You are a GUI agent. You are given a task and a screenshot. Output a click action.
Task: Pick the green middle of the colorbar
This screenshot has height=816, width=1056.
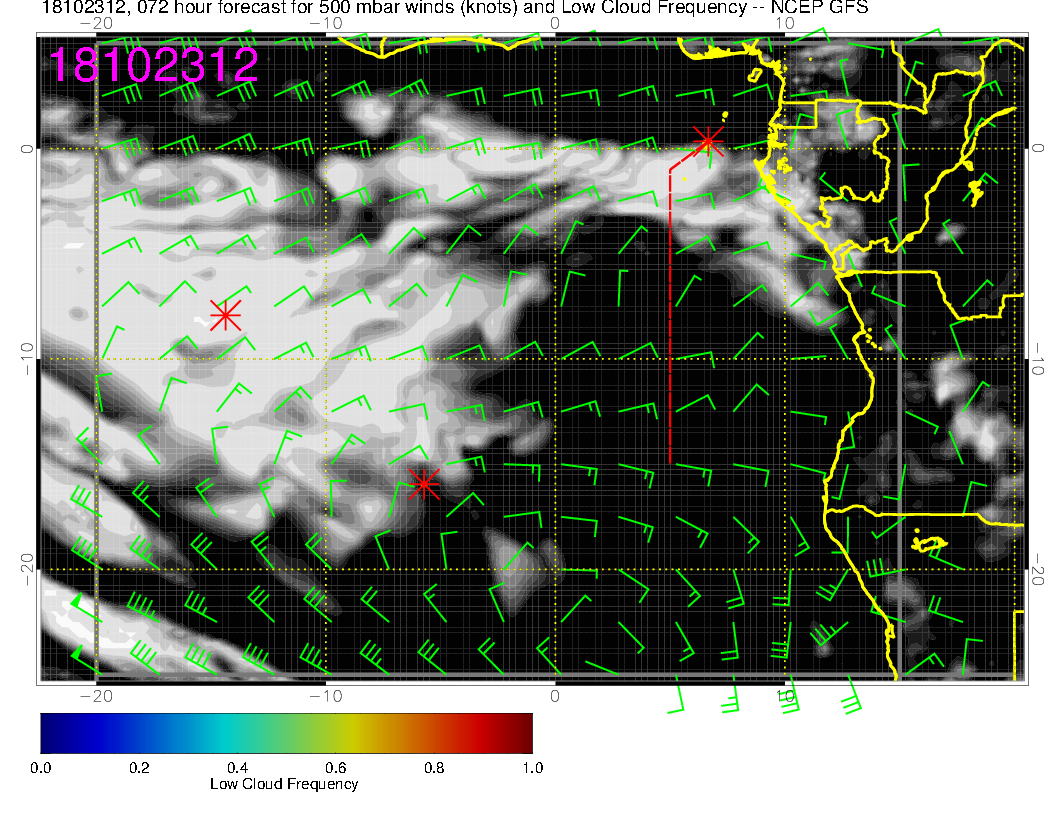tap(286, 732)
